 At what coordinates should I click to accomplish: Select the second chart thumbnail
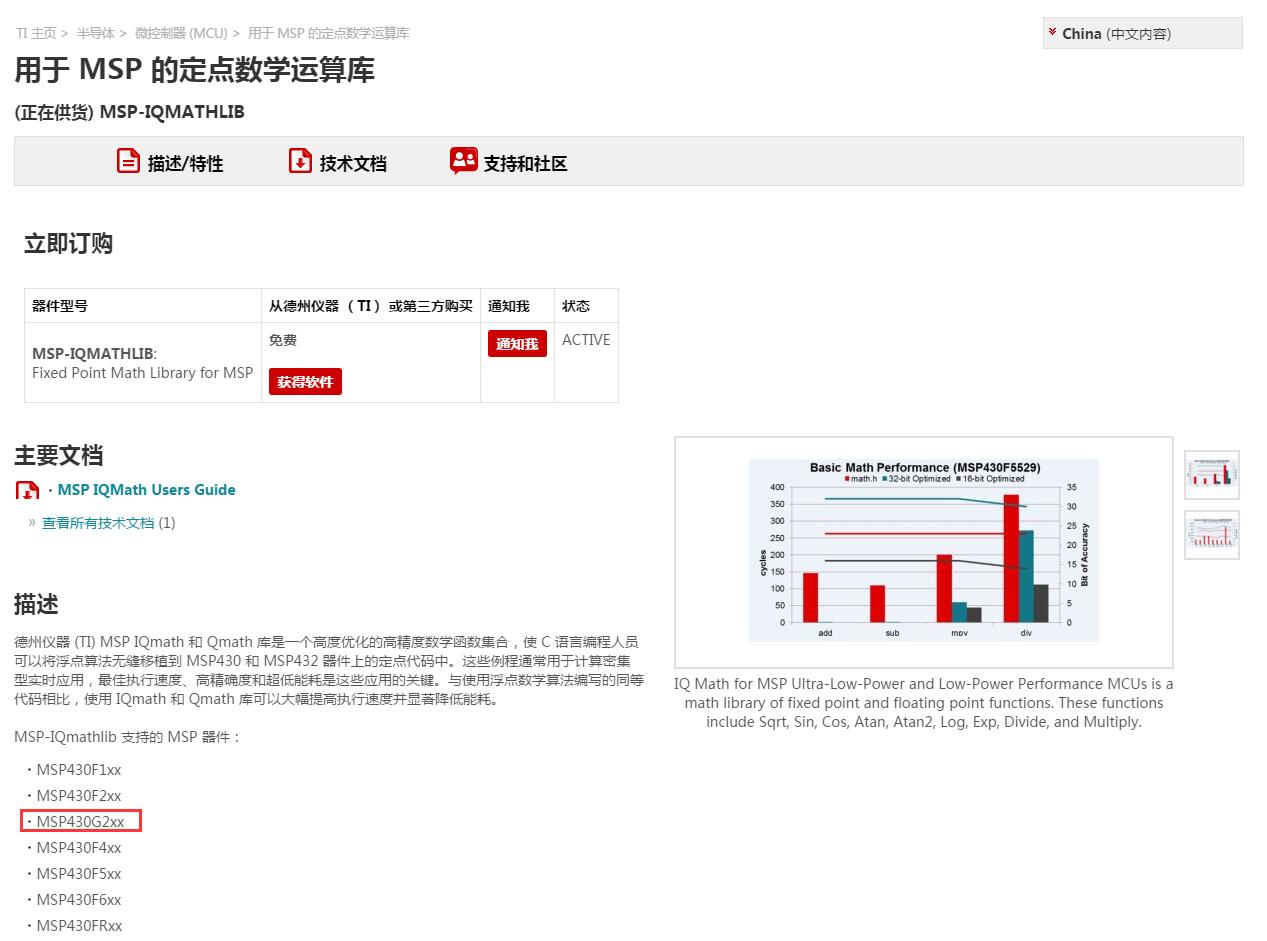tap(1212, 535)
